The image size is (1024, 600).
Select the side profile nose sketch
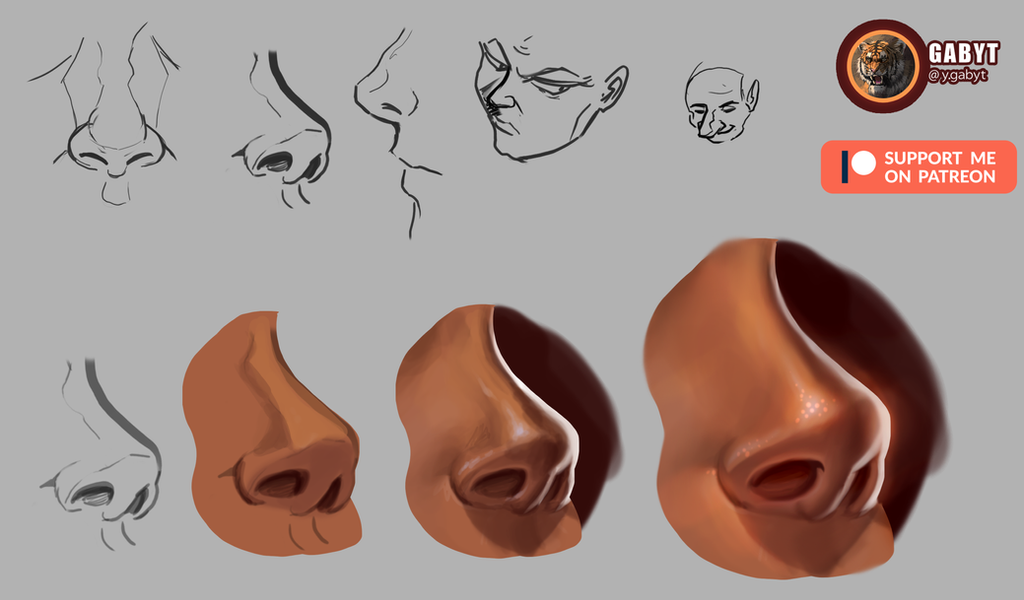396,133
